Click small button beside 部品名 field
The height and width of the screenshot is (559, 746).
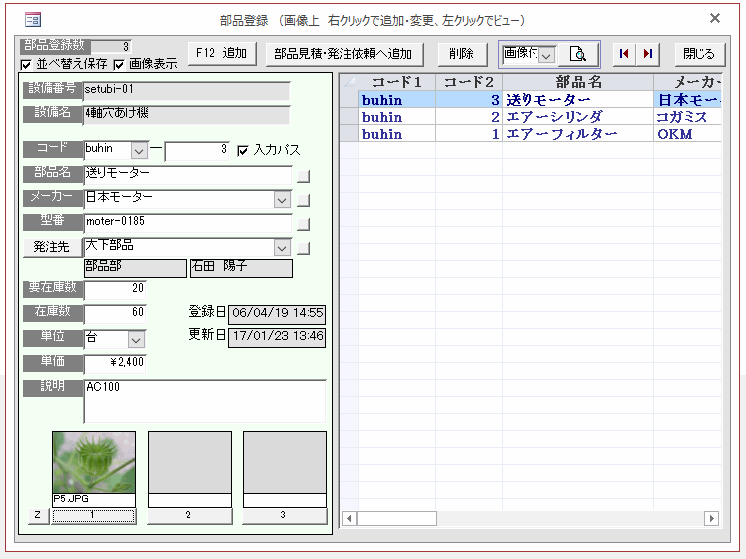tap(303, 176)
